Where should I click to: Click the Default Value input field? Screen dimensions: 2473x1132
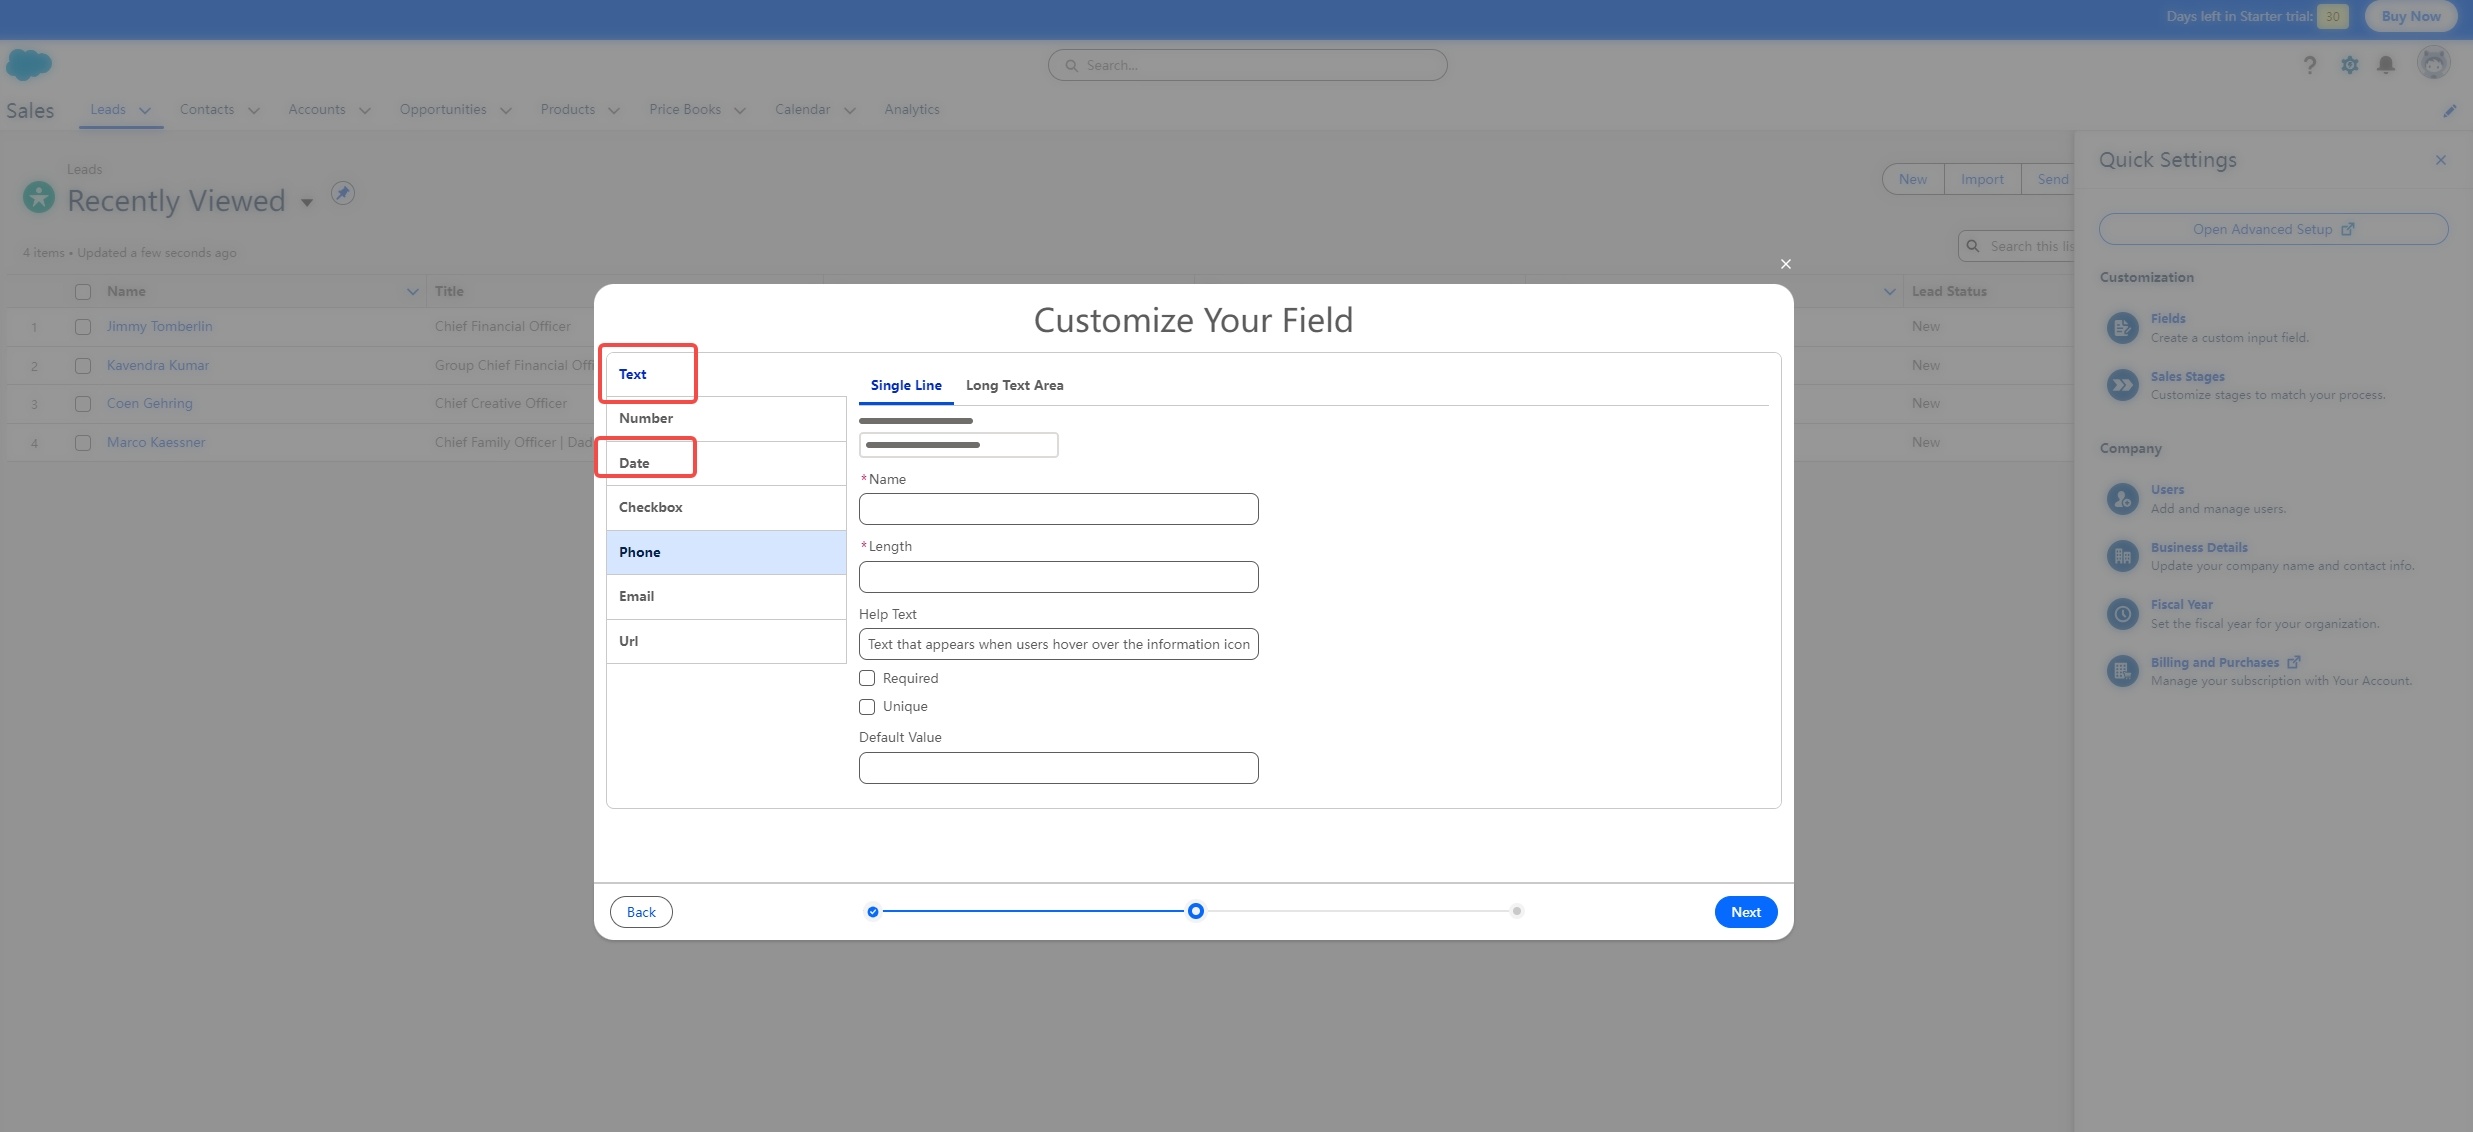point(1058,768)
